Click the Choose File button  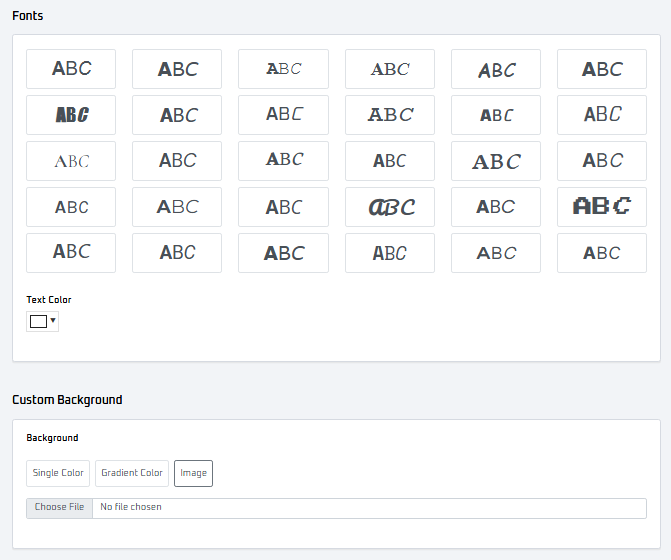59,508
